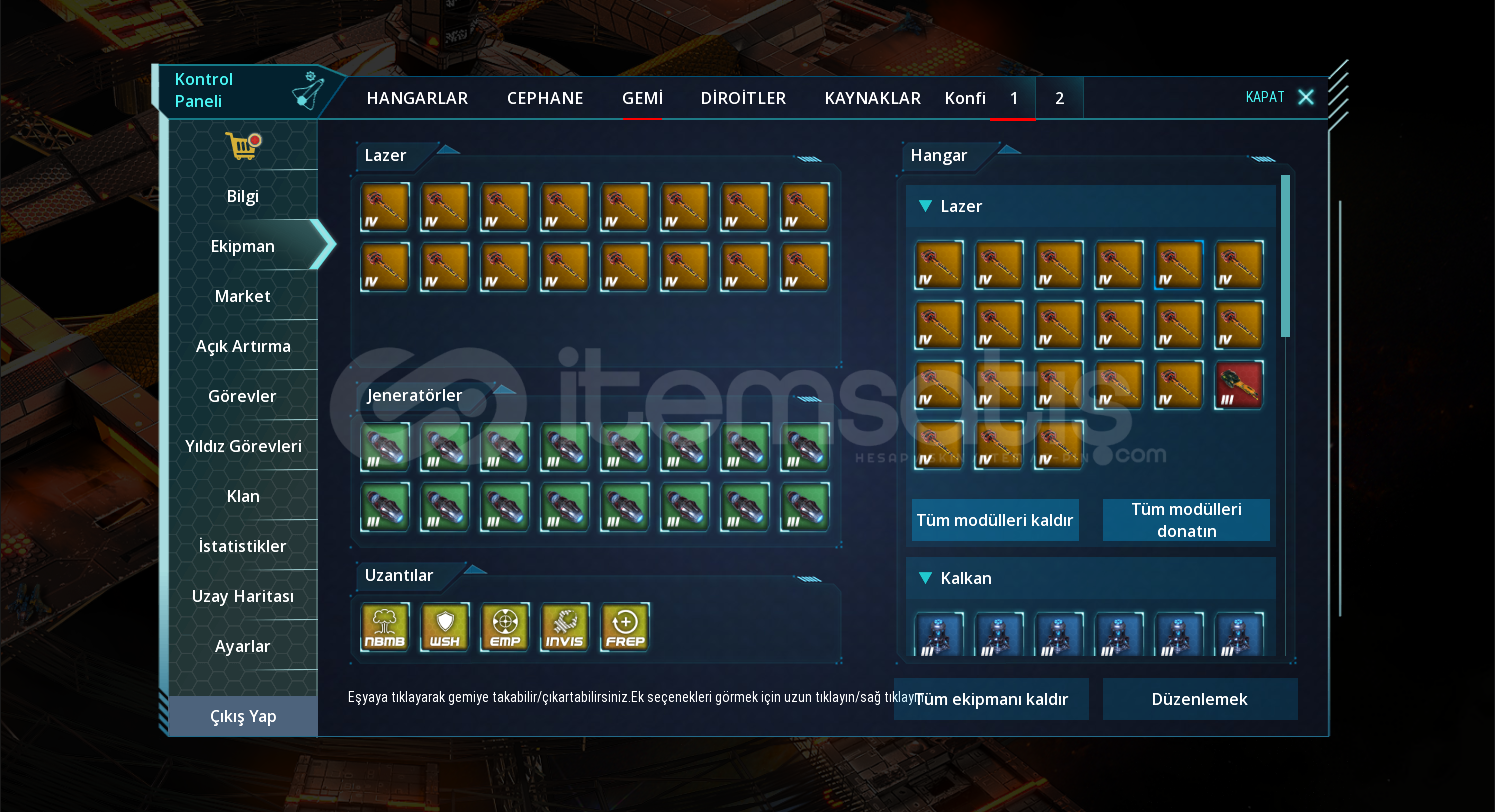Image resolution: width=1495 pixels, height=812 pixels.
Task: Close the panel with KAPAT
Action: [1279, 97]
